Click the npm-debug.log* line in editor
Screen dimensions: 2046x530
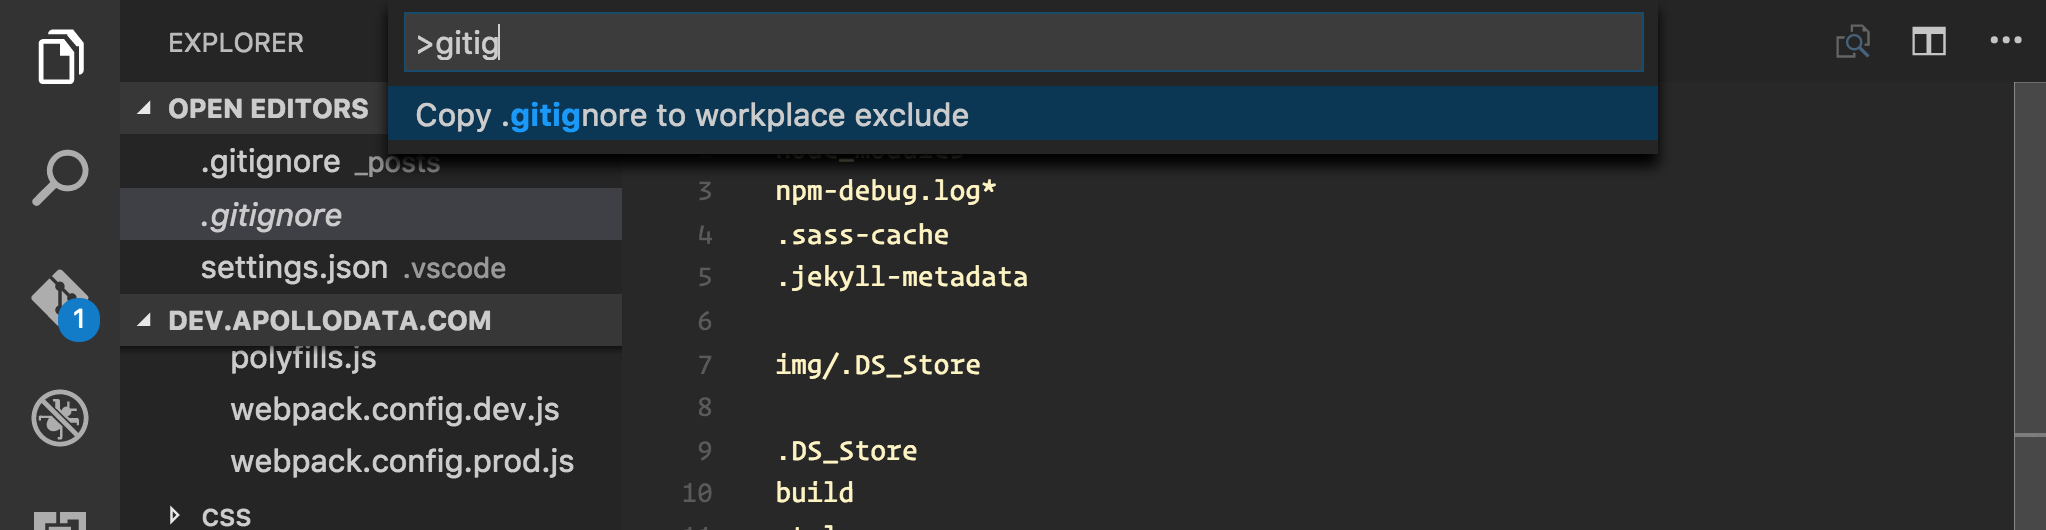(x=885, y=191)
